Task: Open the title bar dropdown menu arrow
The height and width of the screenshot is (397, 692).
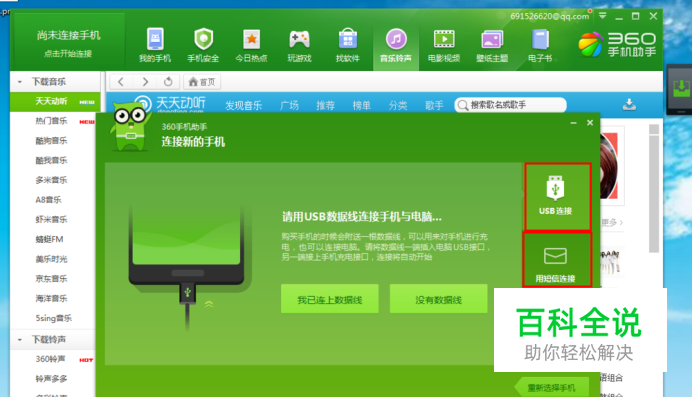Action: click(x=602, y=16)
